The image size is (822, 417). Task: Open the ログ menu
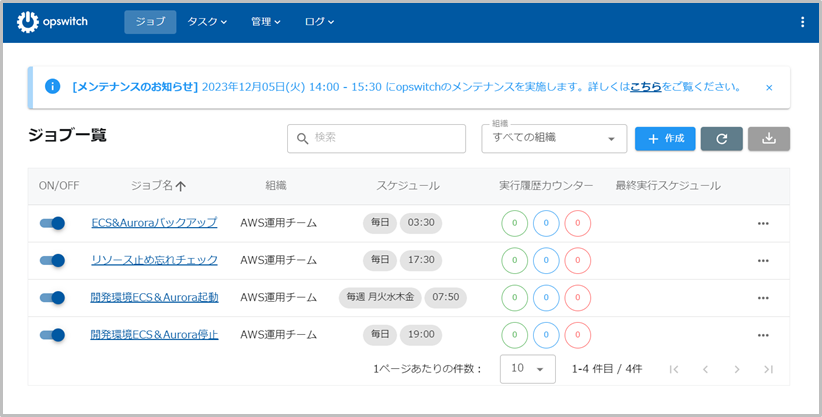pos(319,22)
